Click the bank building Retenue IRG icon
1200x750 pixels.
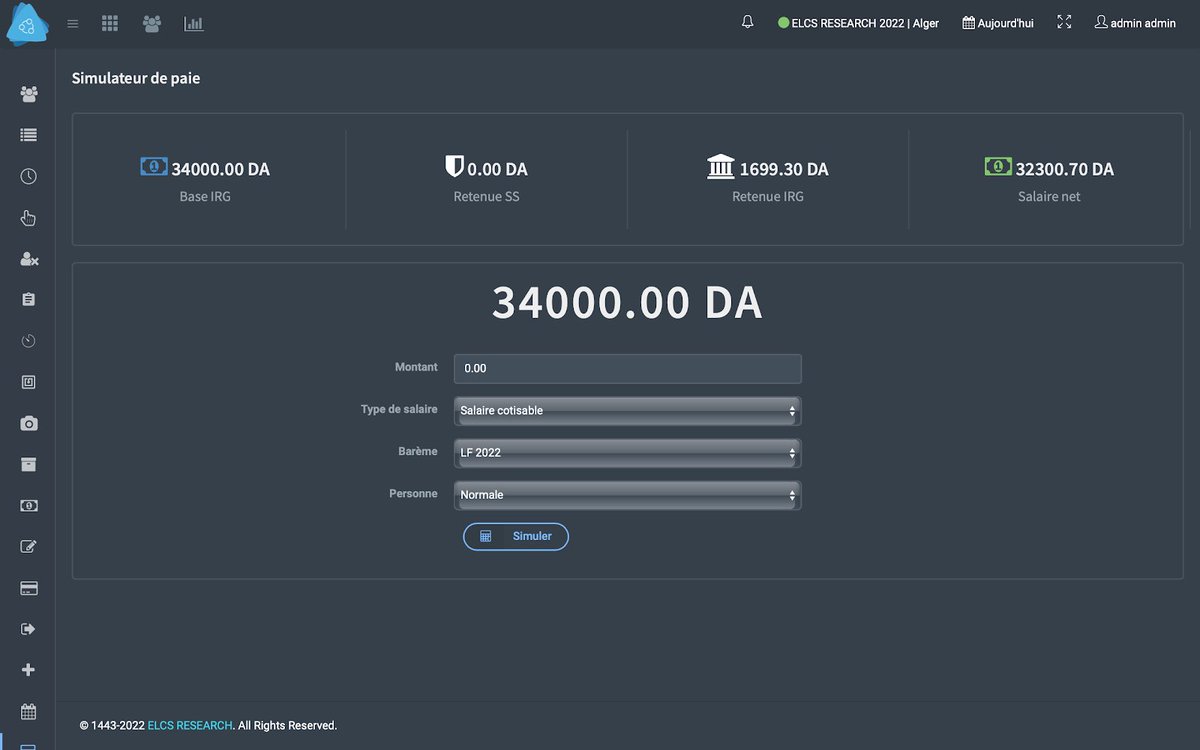pos(720,166)
